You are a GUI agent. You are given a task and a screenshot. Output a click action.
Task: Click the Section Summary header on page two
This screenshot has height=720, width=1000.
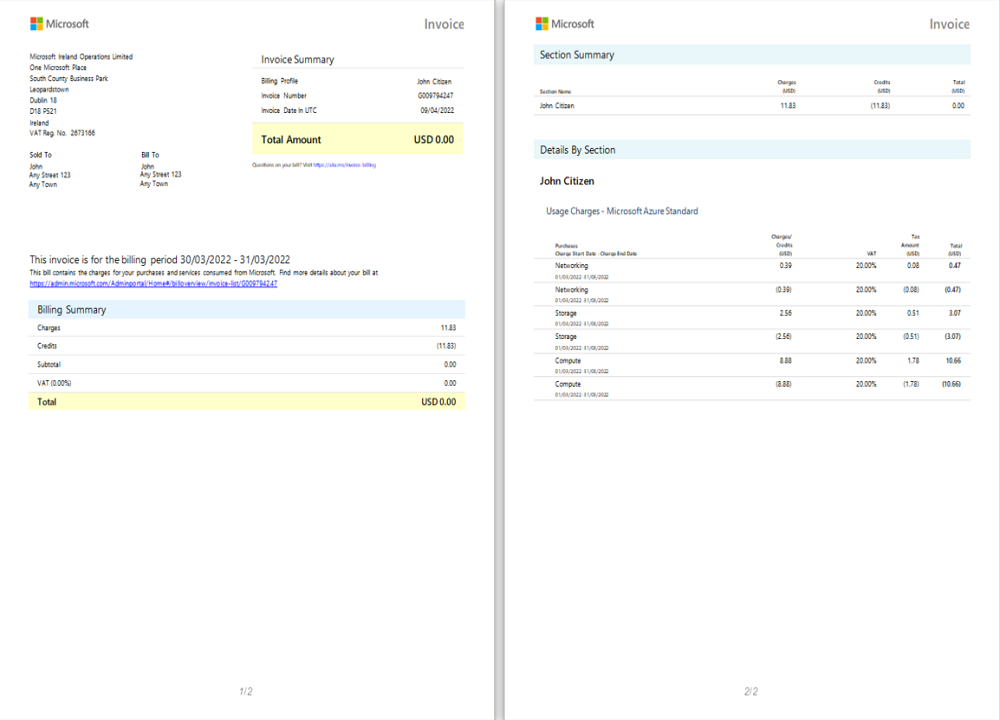tap(577, 55)
